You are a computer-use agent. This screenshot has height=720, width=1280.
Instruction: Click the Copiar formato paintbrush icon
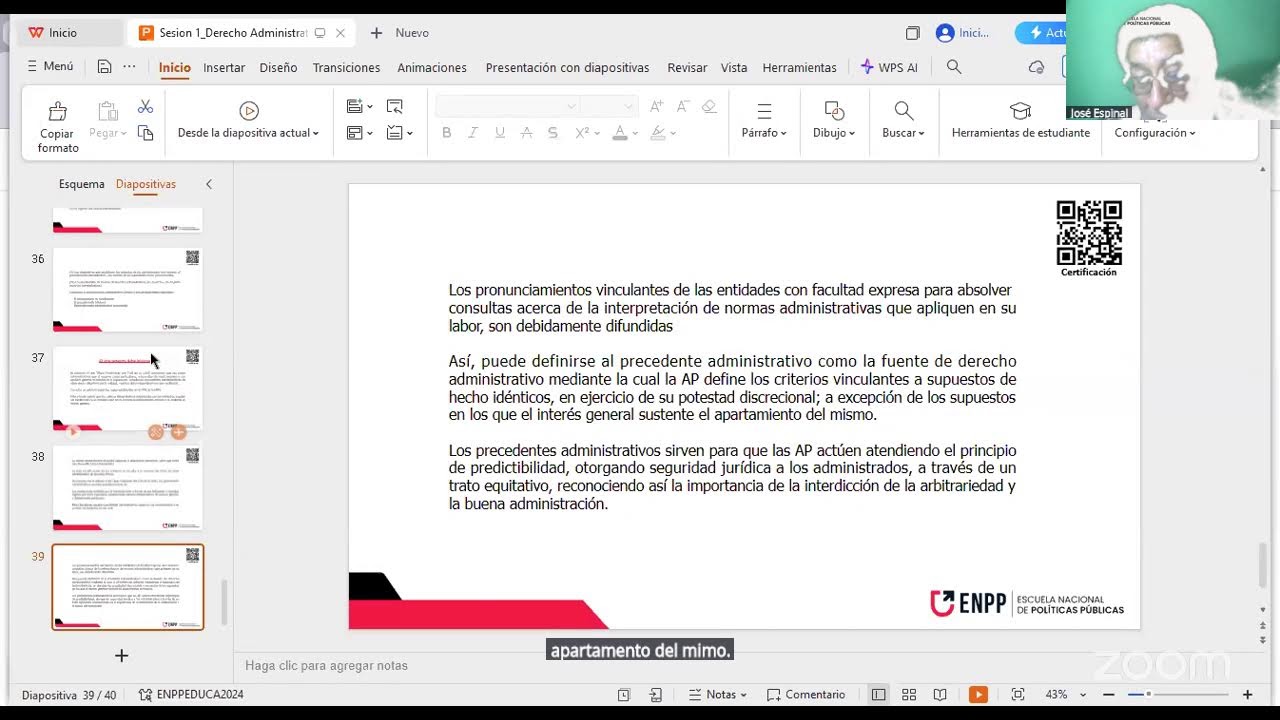pos(58,110)
